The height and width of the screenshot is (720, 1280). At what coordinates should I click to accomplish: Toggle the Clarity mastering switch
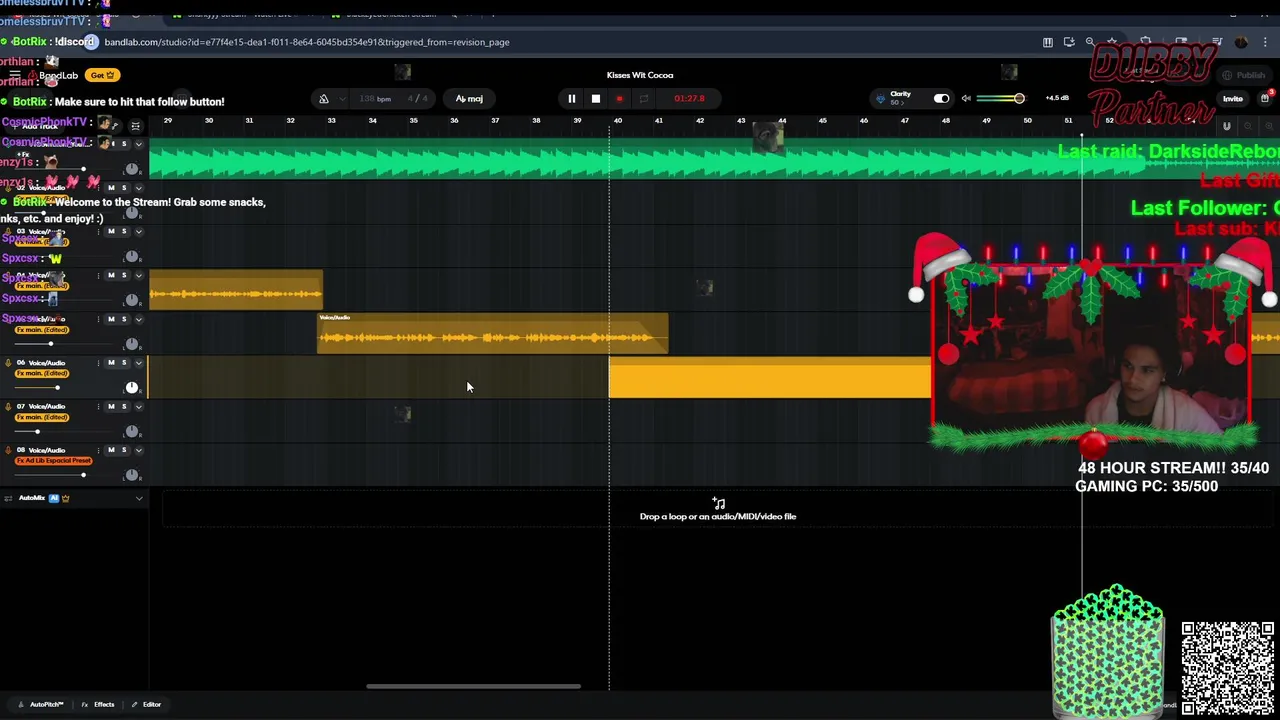point(941,98)
